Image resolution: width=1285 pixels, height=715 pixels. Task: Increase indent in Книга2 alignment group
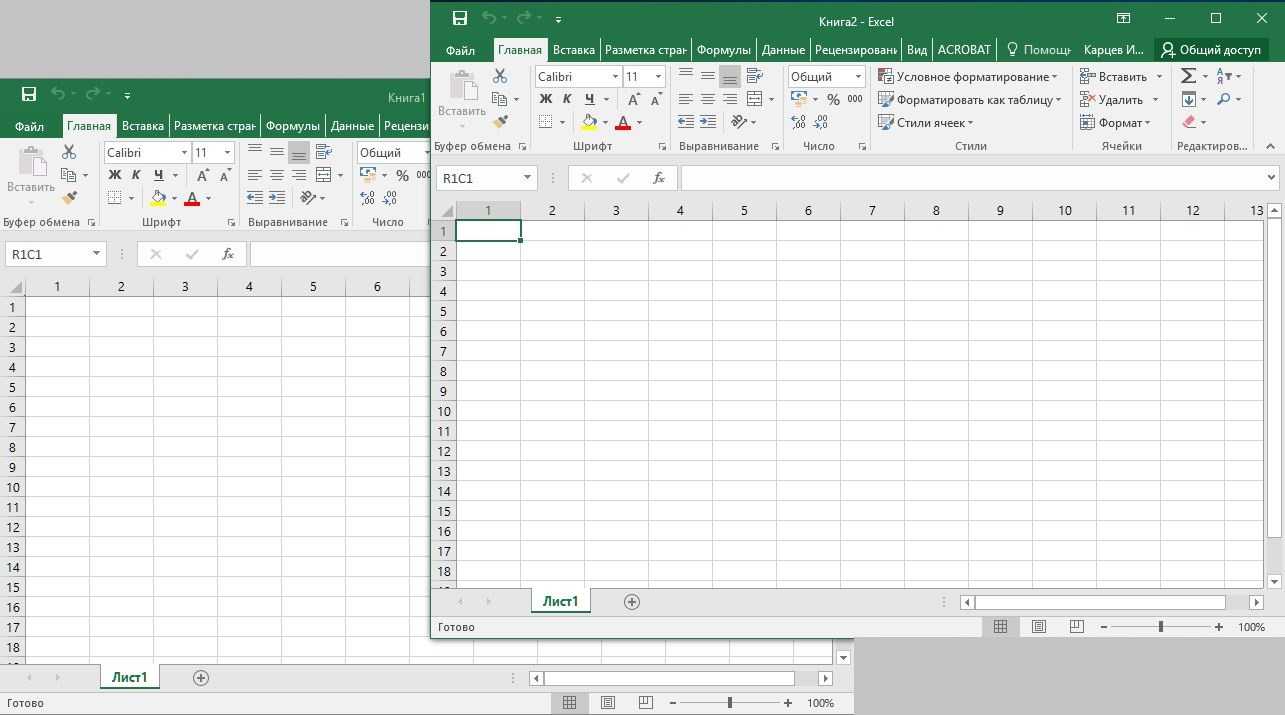coord(708,122)
